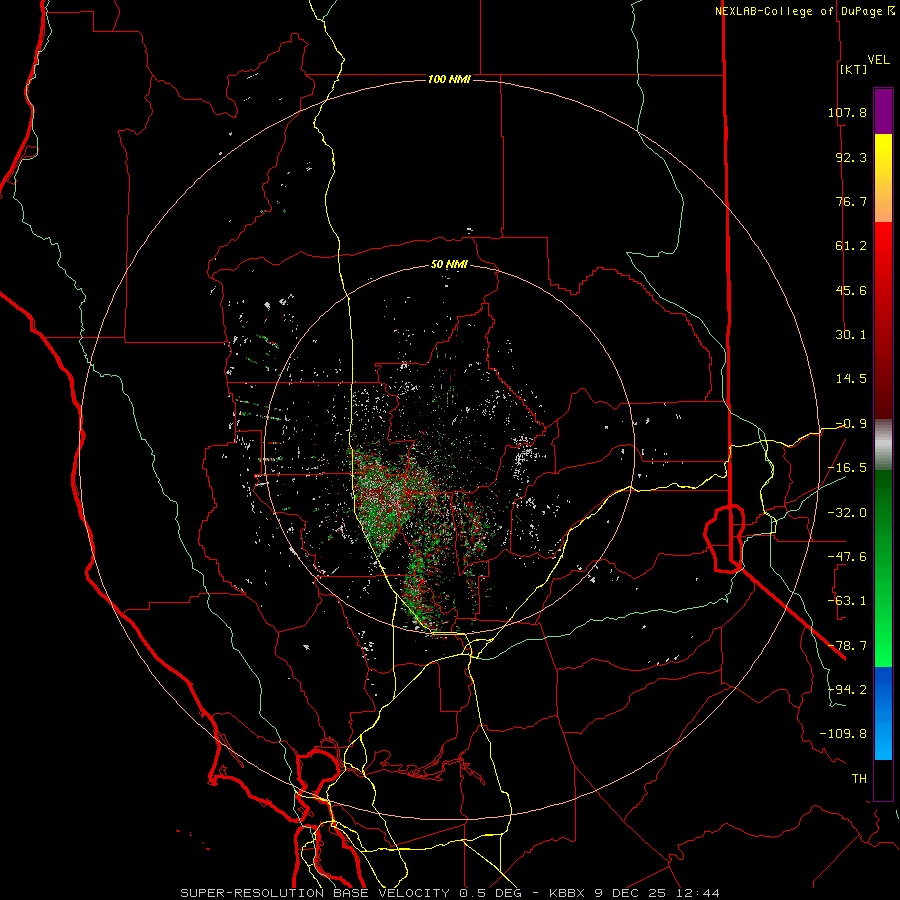
Task: Click the -63.1 legend value
Action: coord(847,601)
